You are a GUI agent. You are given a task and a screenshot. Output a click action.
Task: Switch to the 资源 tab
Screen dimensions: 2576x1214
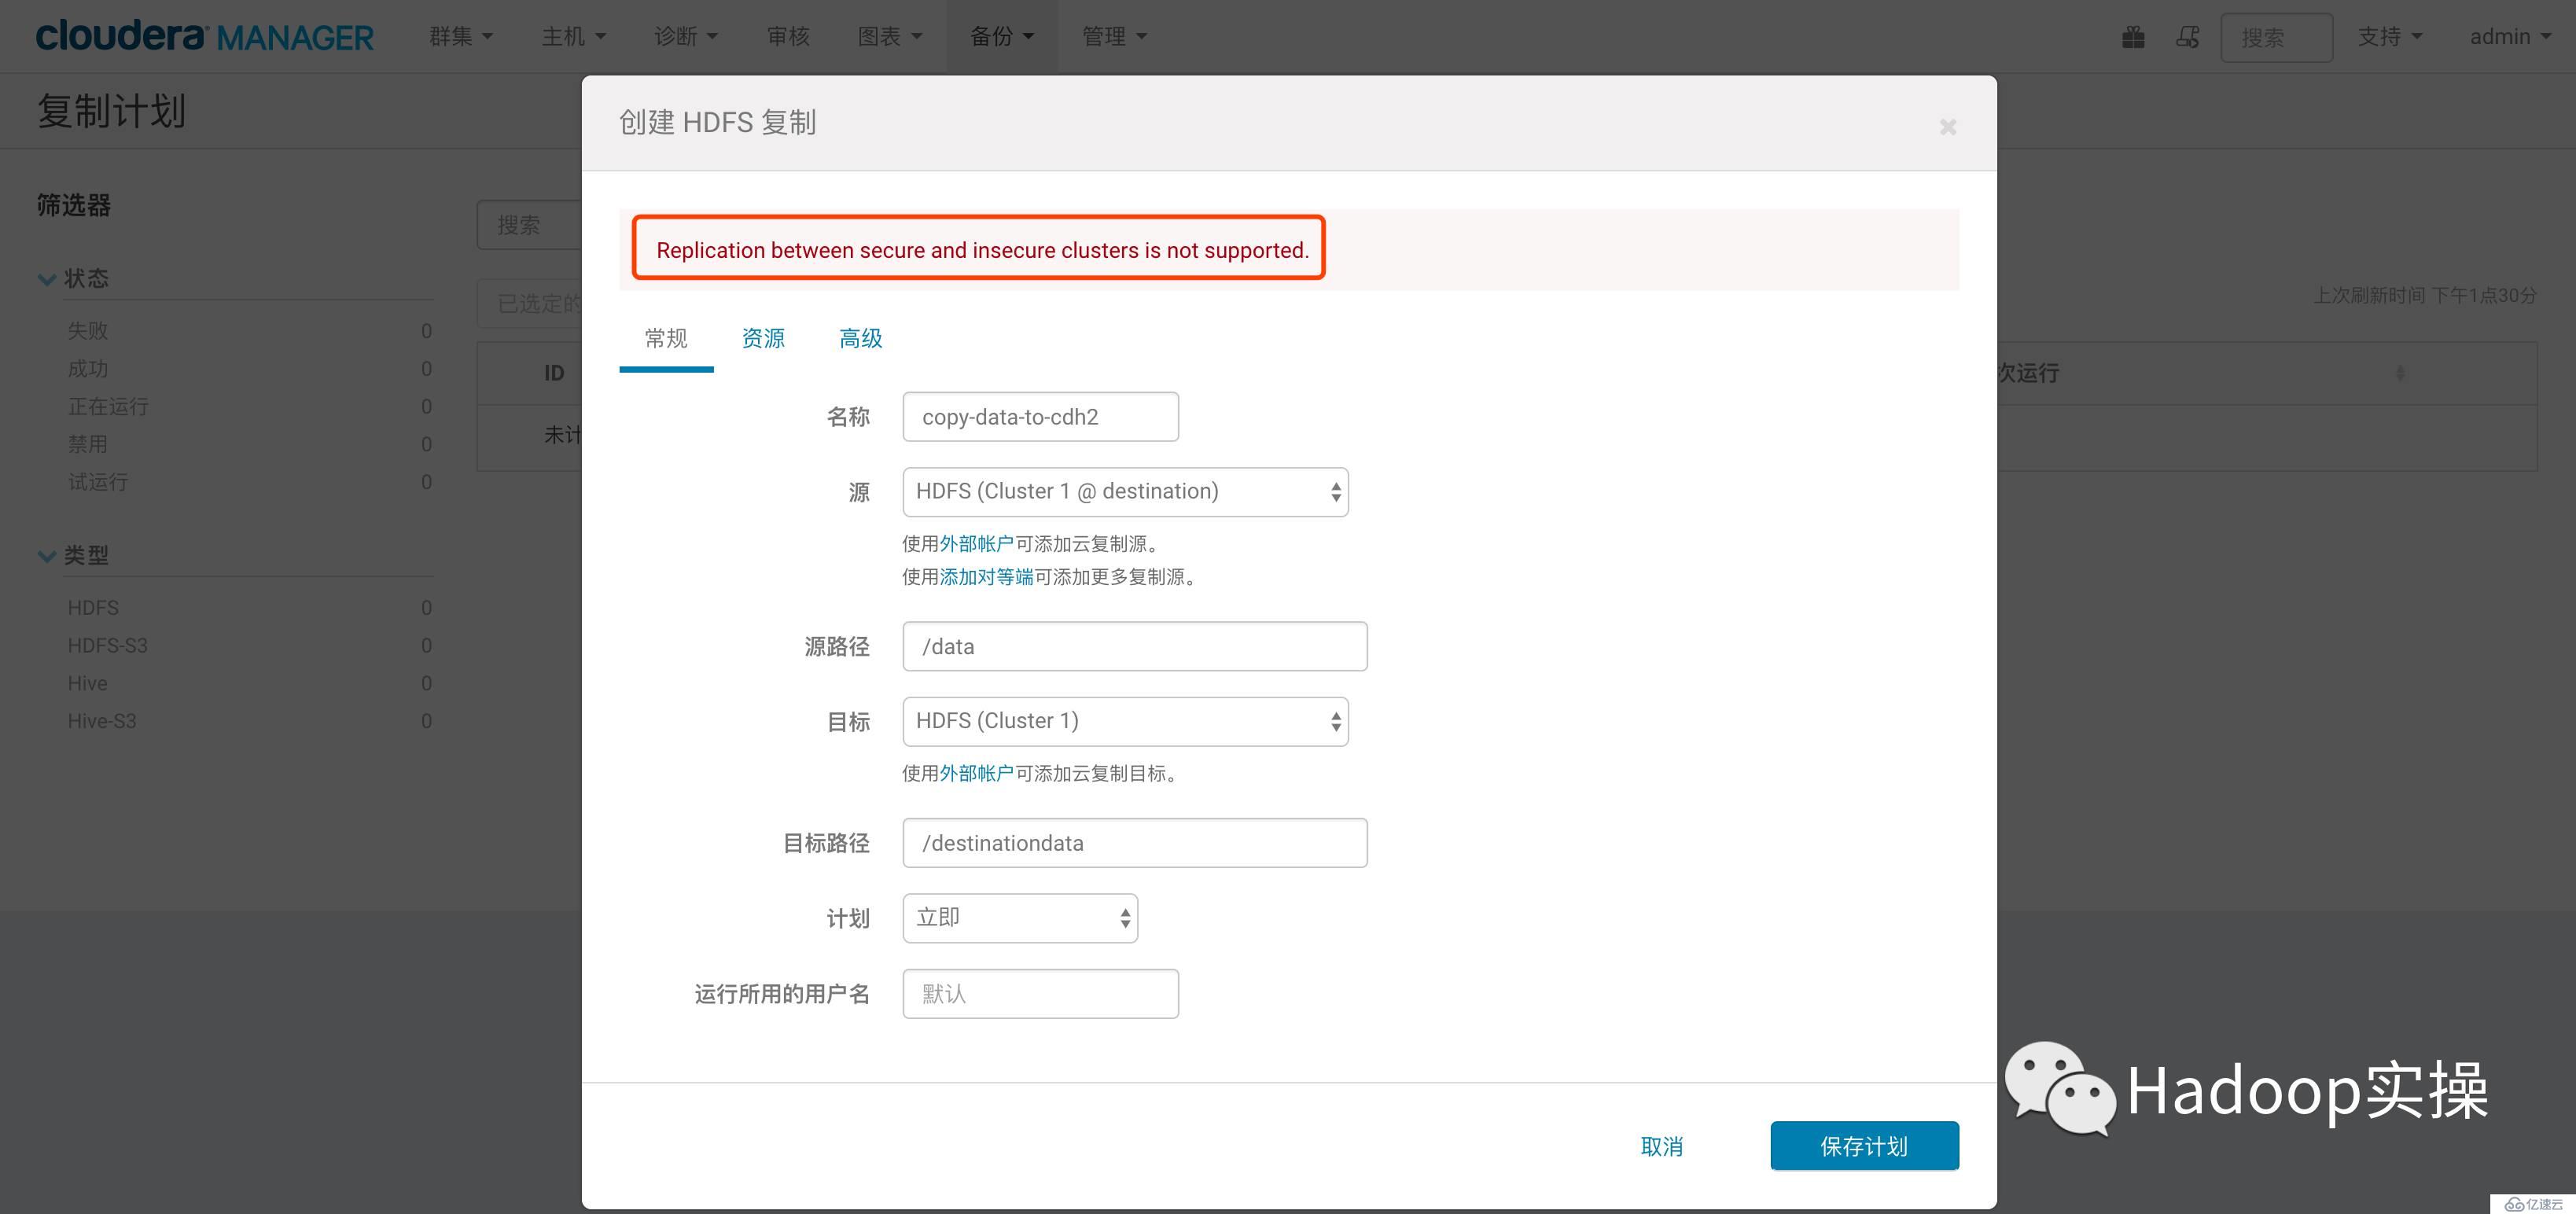pyautogui.click(x=763, y=338)
